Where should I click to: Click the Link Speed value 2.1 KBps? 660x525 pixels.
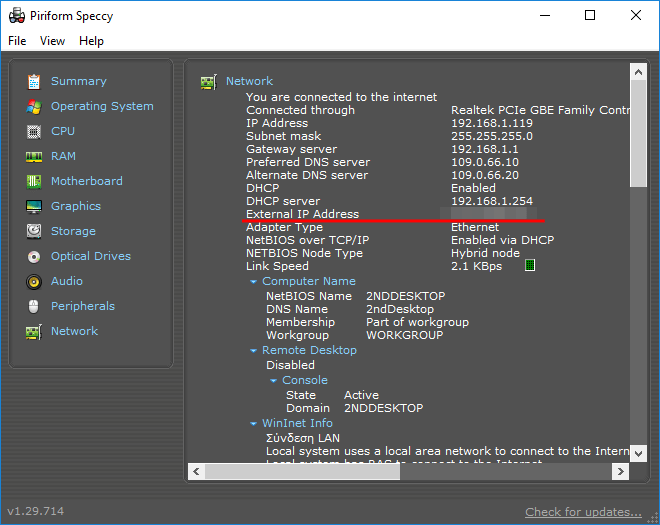pos(476,266)
